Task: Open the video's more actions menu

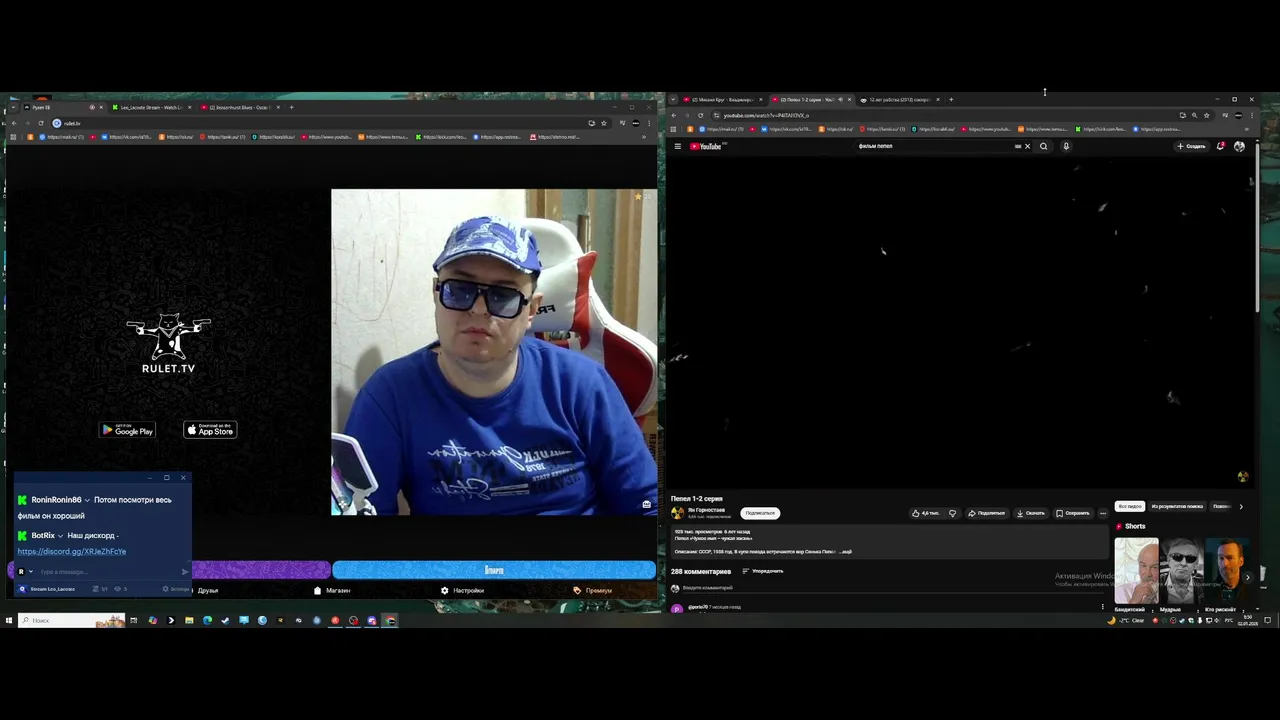Action: pos(1103,513)
